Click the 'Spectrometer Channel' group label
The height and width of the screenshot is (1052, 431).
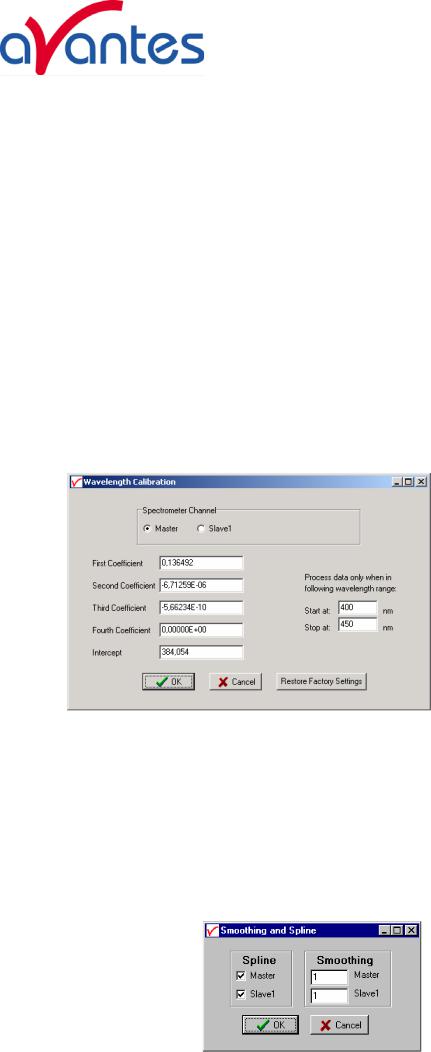coord(179,510)
